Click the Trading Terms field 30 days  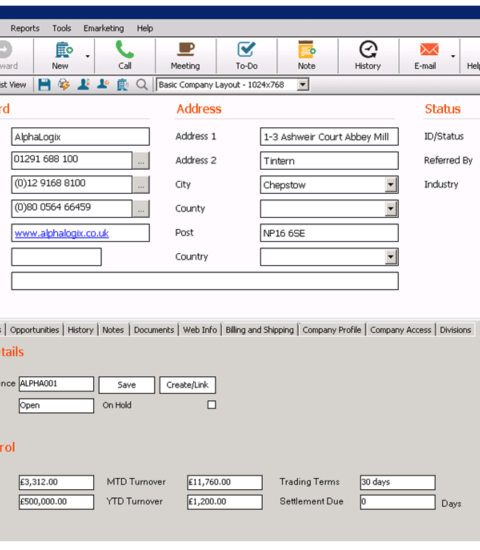398,482
